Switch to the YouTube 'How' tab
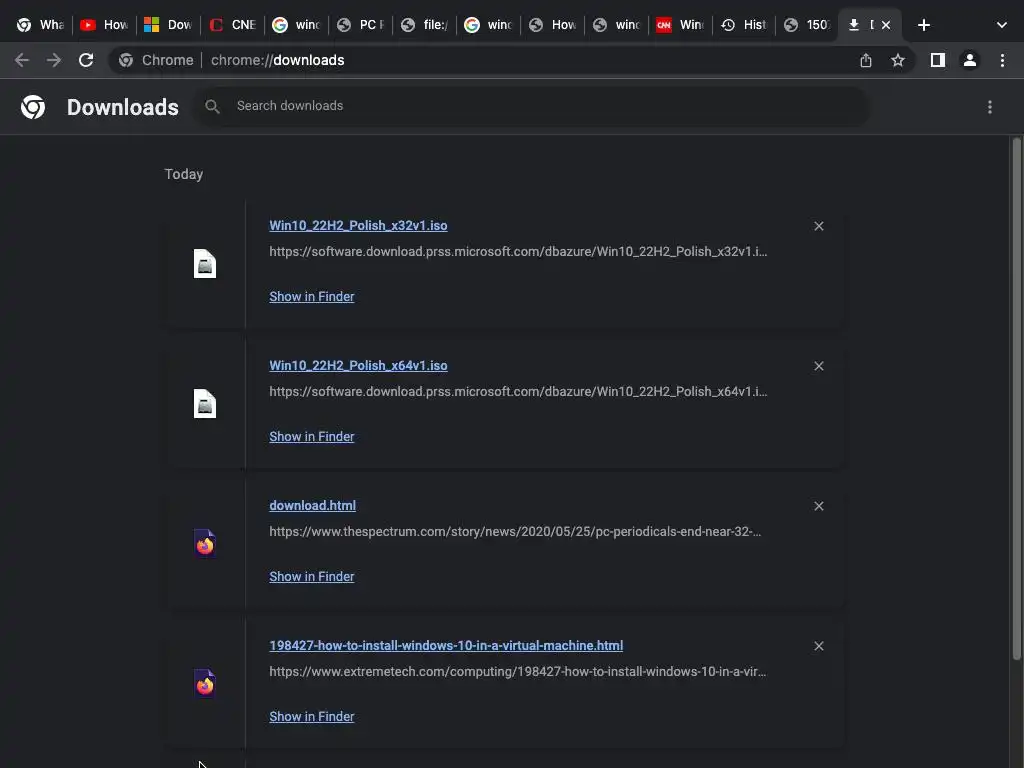Viewport: 1024px width, 768px height. [x=104, y=25]
